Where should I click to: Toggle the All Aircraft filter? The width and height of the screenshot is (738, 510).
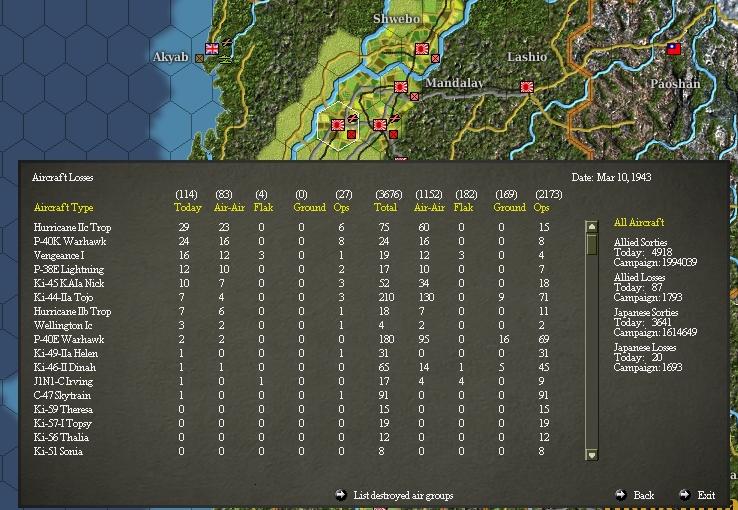tap(639, 223)
